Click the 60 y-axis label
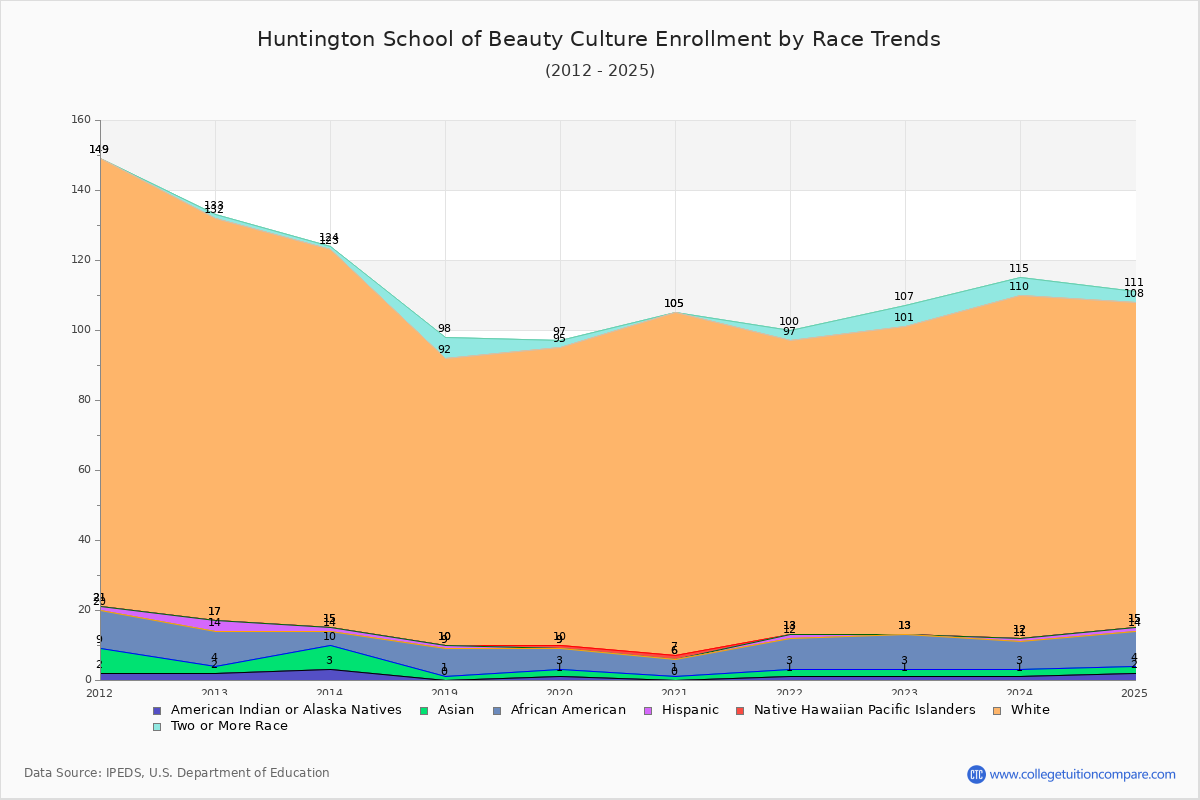This screenshot has height=800, width=1200. [x=84, y=470]
